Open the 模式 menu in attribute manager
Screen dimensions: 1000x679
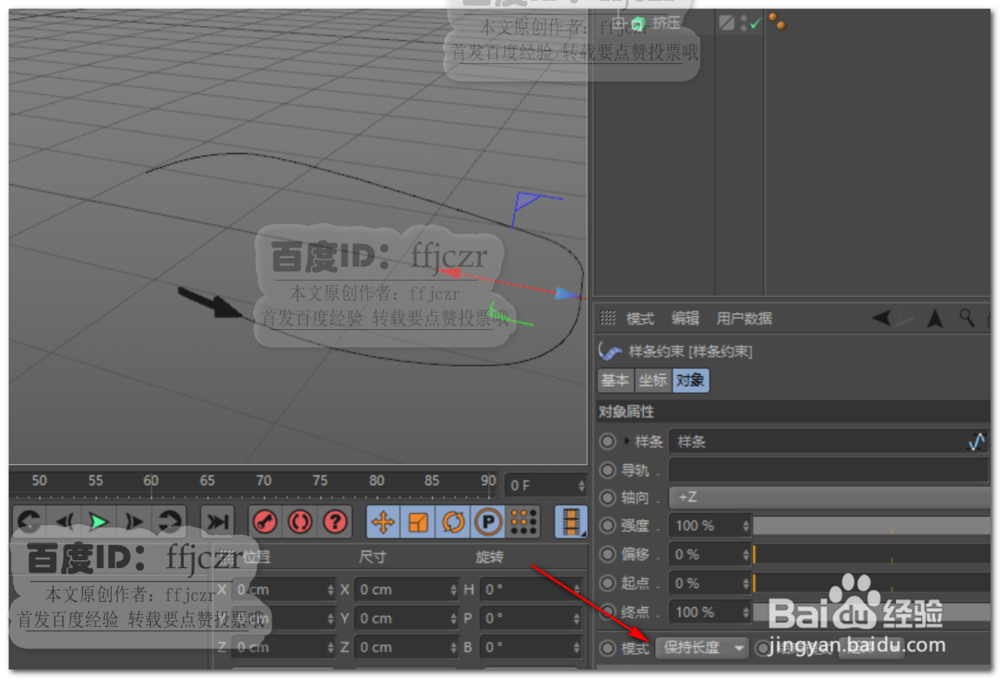tap(640, 318)
